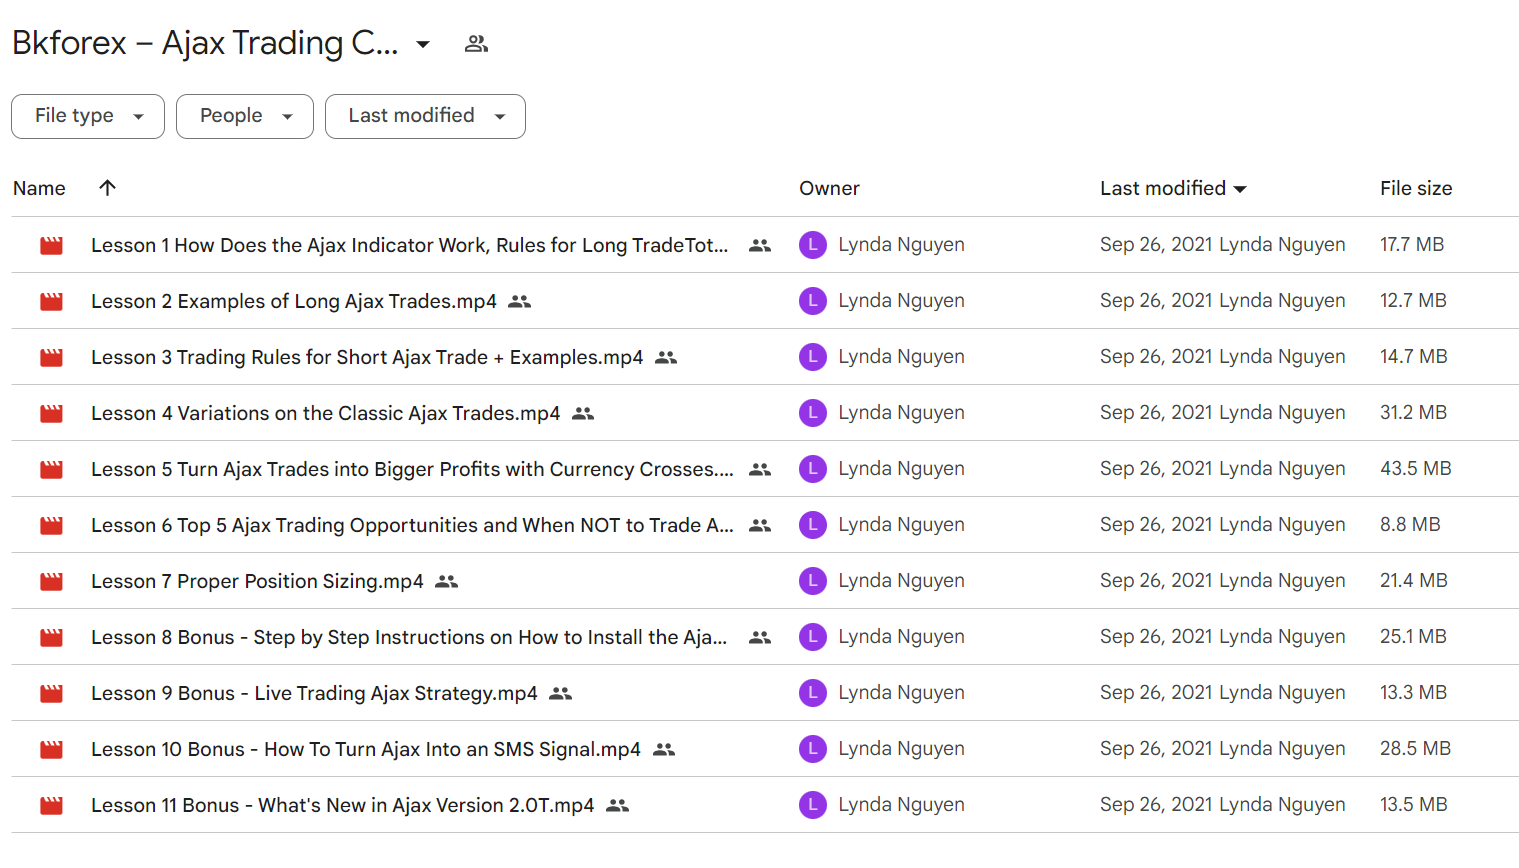1519x868 pixels.
Task: Click the video file icon for Lesson 5
Action: click(51, 469)
